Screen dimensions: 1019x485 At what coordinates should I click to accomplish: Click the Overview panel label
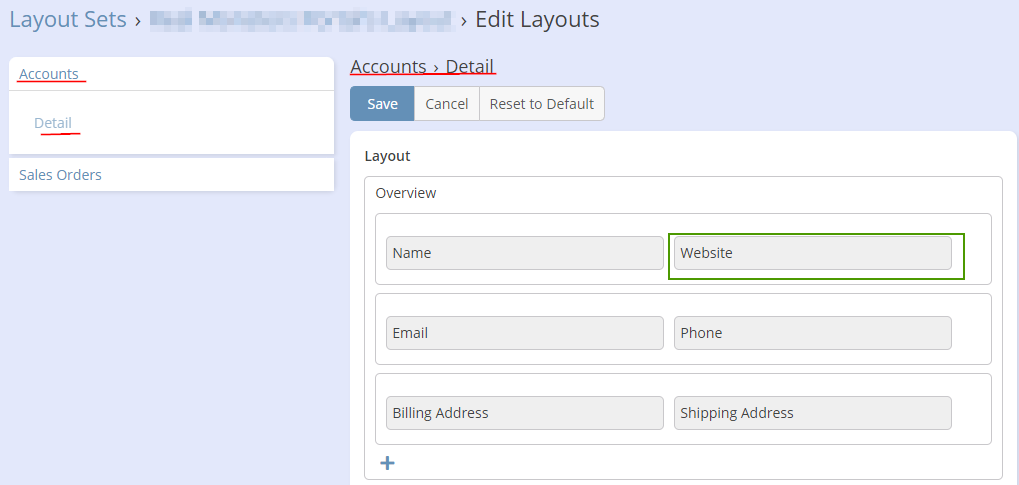(x=406, y=193)
